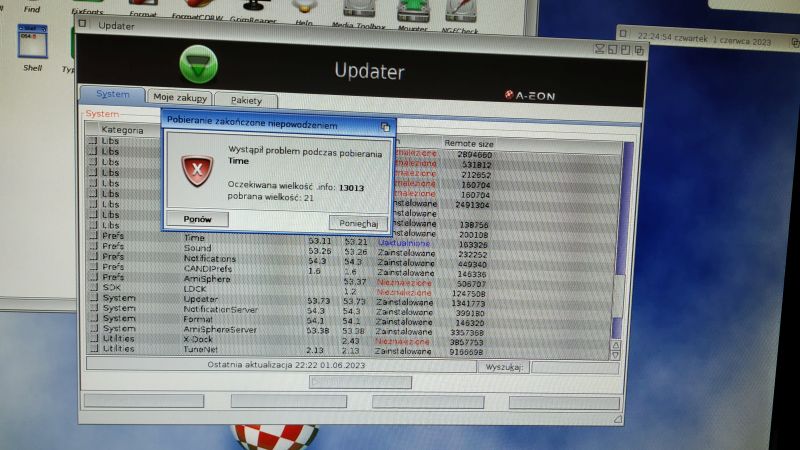Tick the checkbox for Prefs AmiSphere
Screen dimensions: 800x450
[93, 277]
